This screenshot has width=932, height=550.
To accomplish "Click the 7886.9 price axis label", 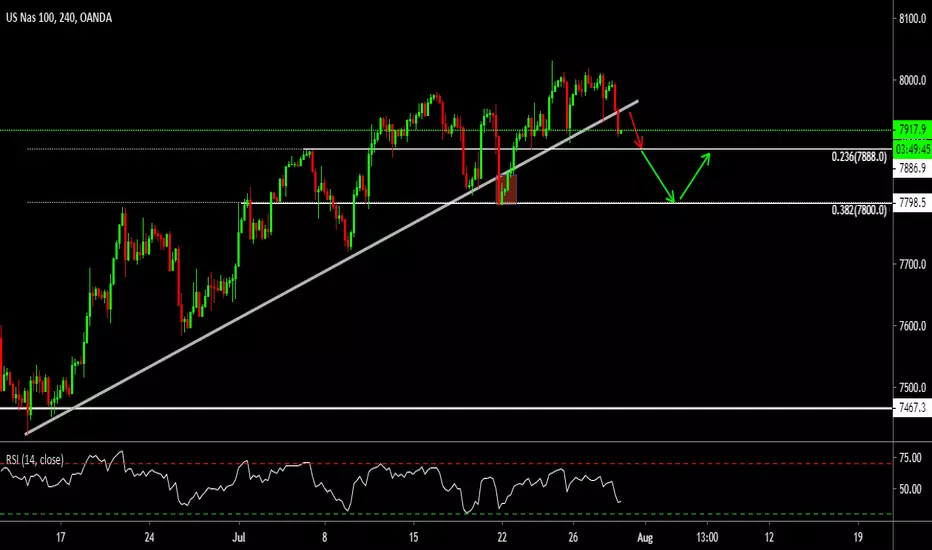I will [912, 169].
